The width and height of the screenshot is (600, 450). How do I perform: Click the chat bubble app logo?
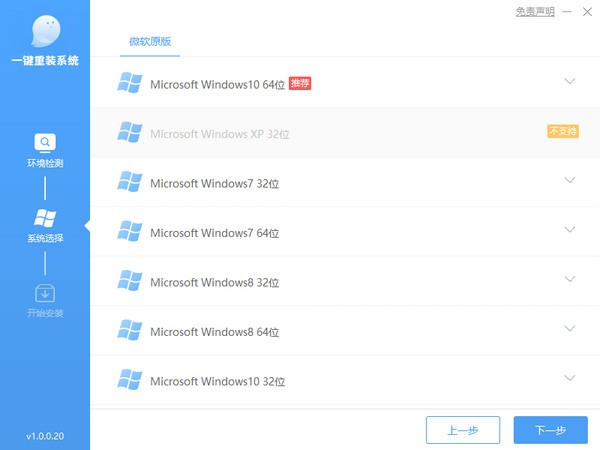click(x=46, y=31)
